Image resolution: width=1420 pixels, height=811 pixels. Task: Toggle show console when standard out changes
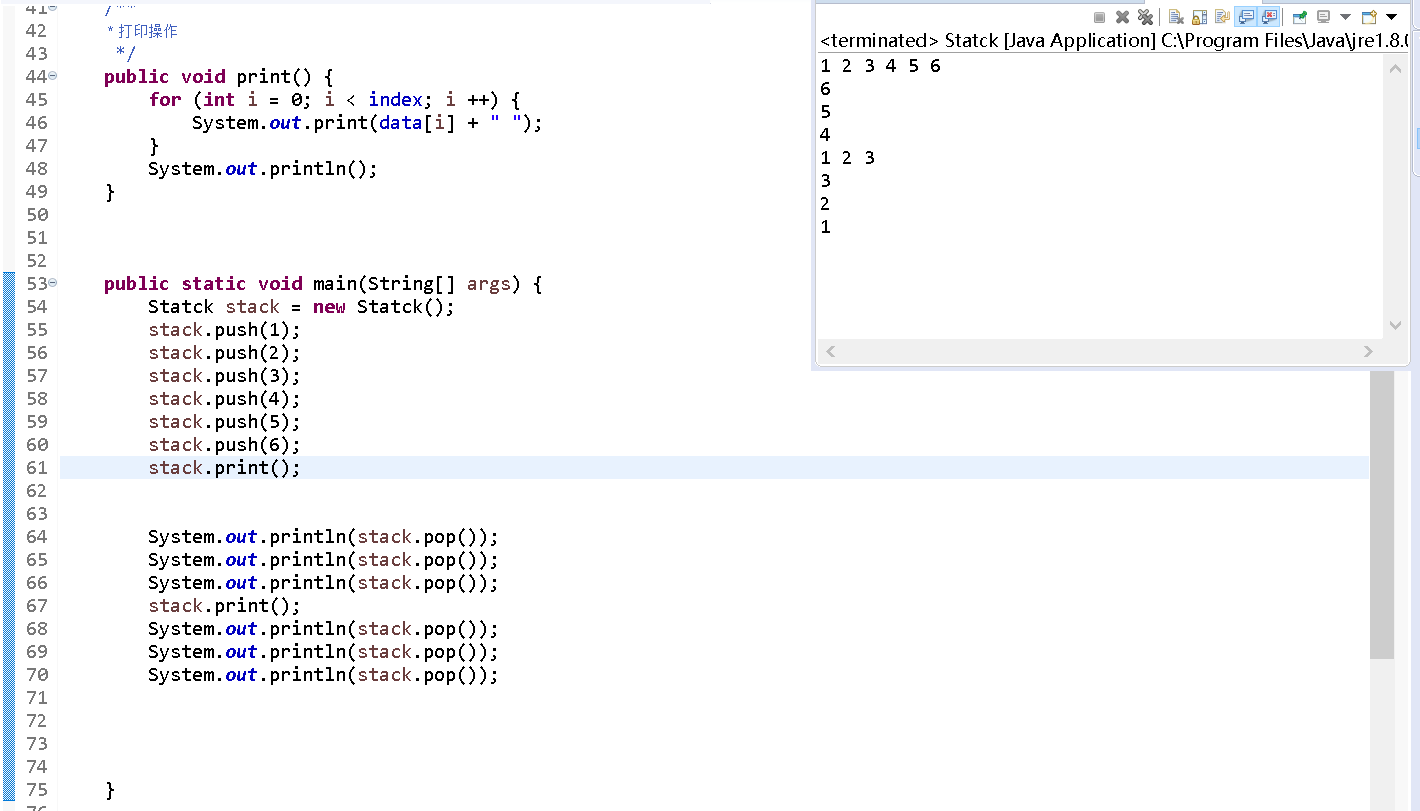tap(1245, 17)
